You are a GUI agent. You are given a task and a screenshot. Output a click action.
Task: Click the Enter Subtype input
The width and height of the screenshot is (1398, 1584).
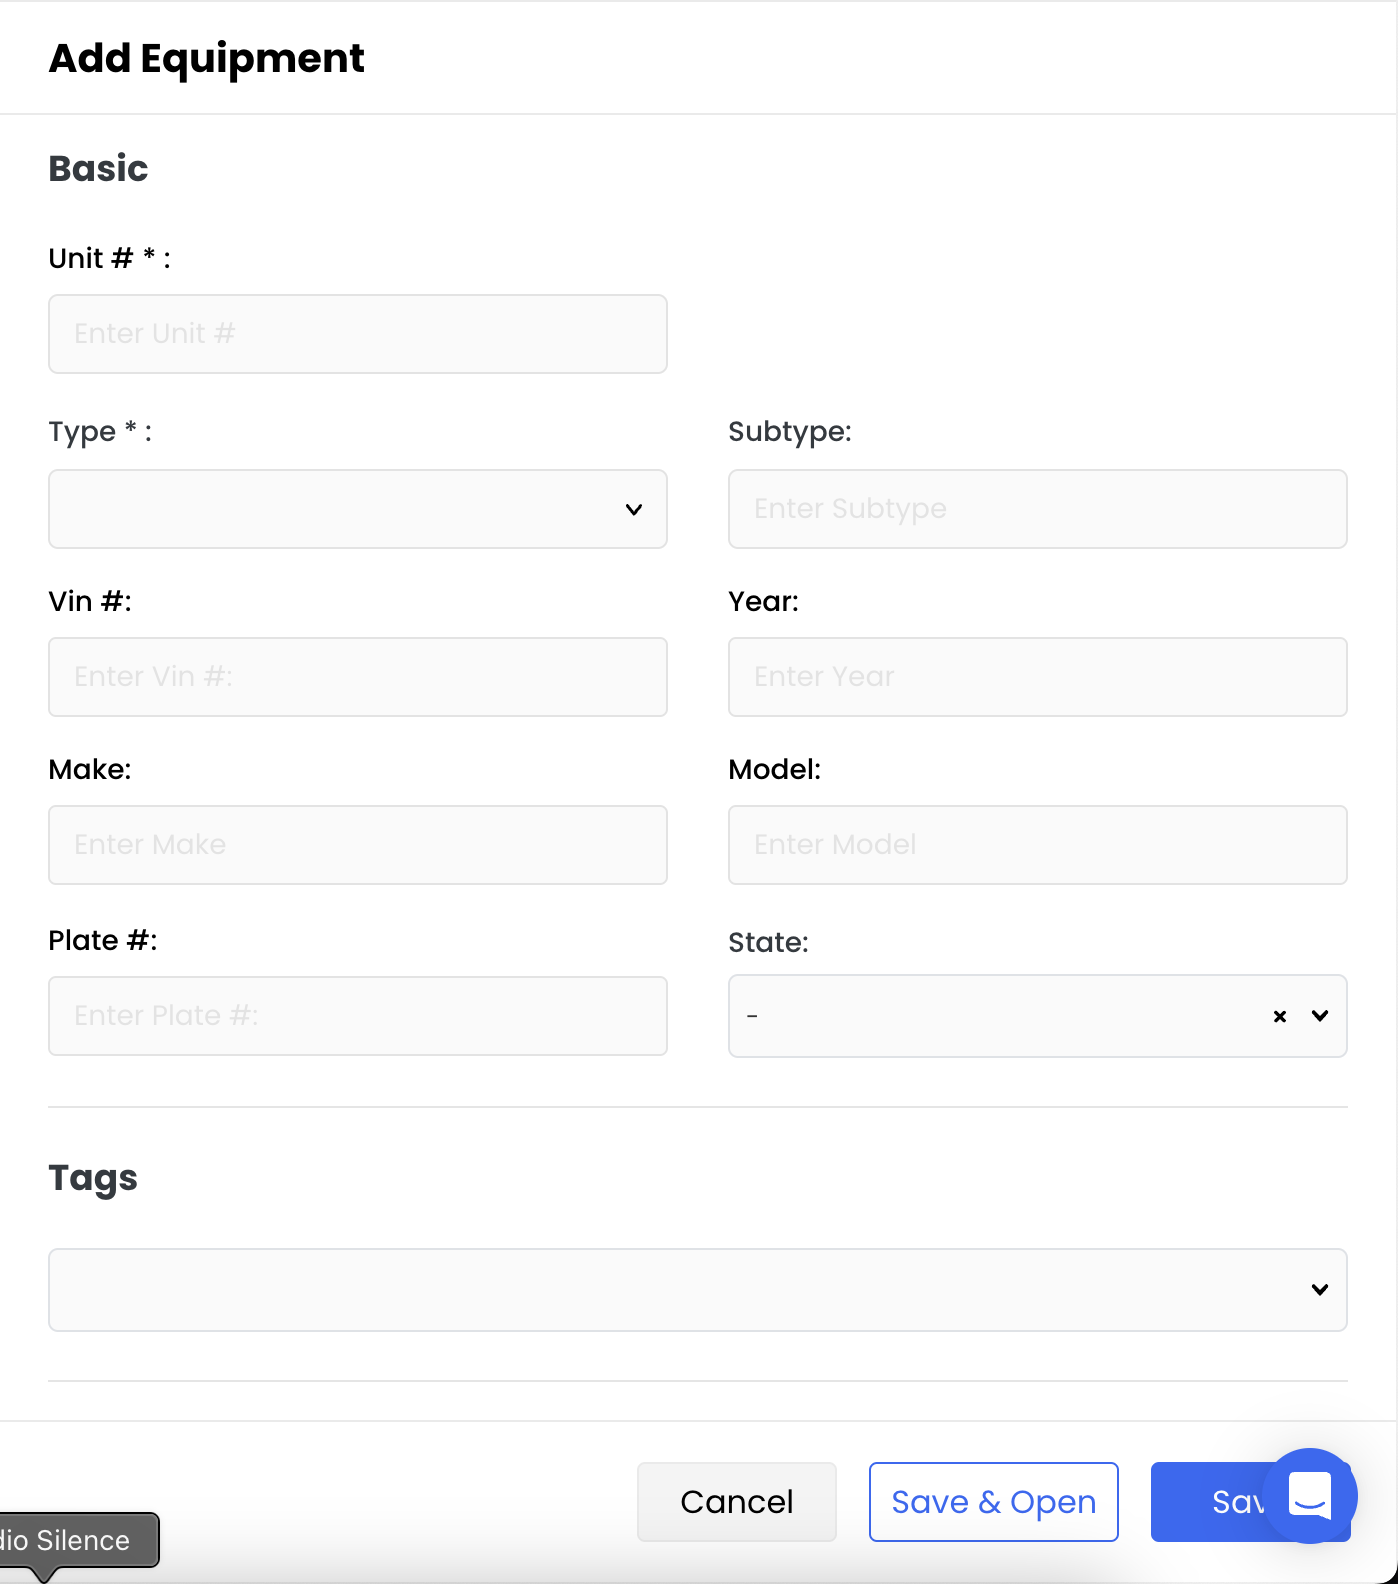1037,509
